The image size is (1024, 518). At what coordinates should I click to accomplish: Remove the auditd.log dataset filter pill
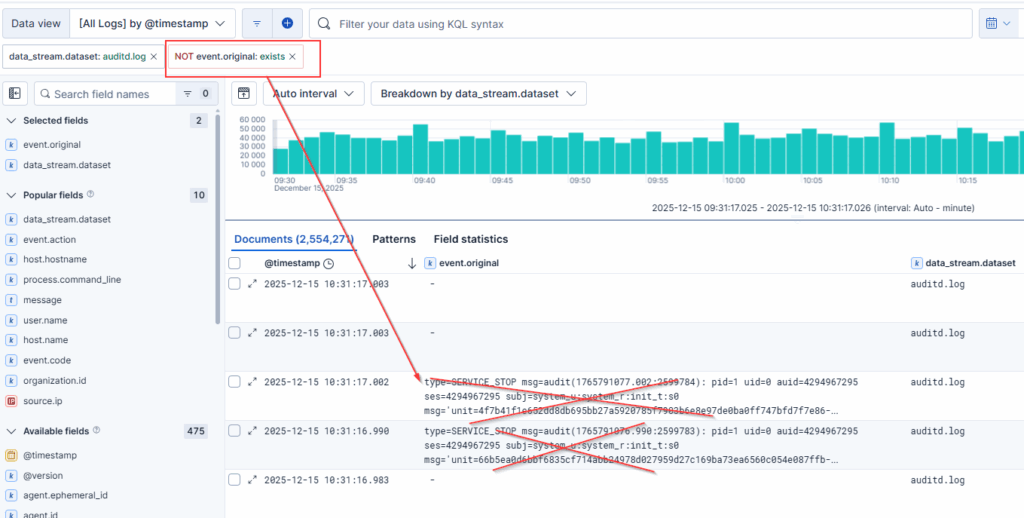[x=153, y=57]
